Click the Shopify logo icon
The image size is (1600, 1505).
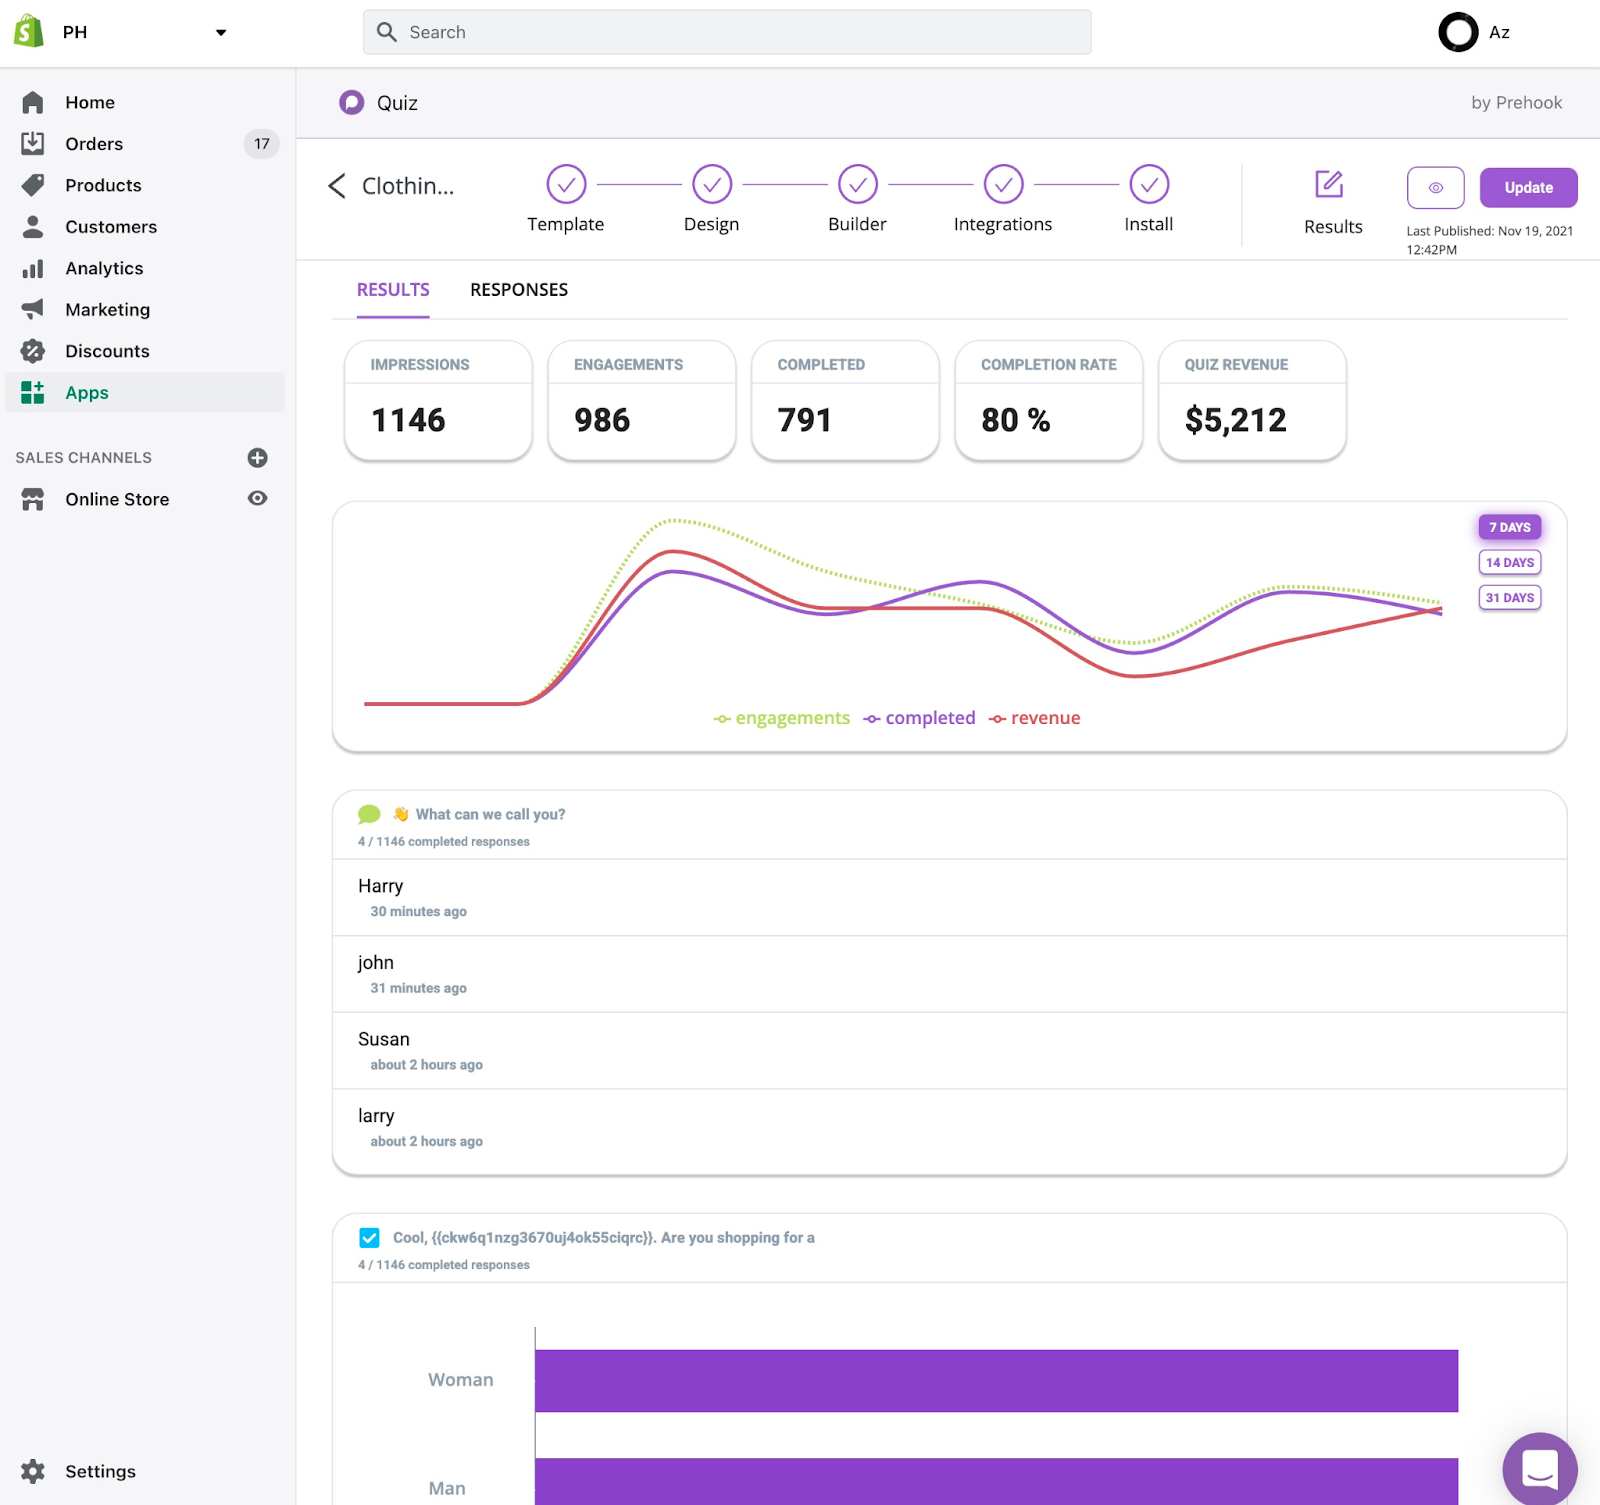(29, 32)
